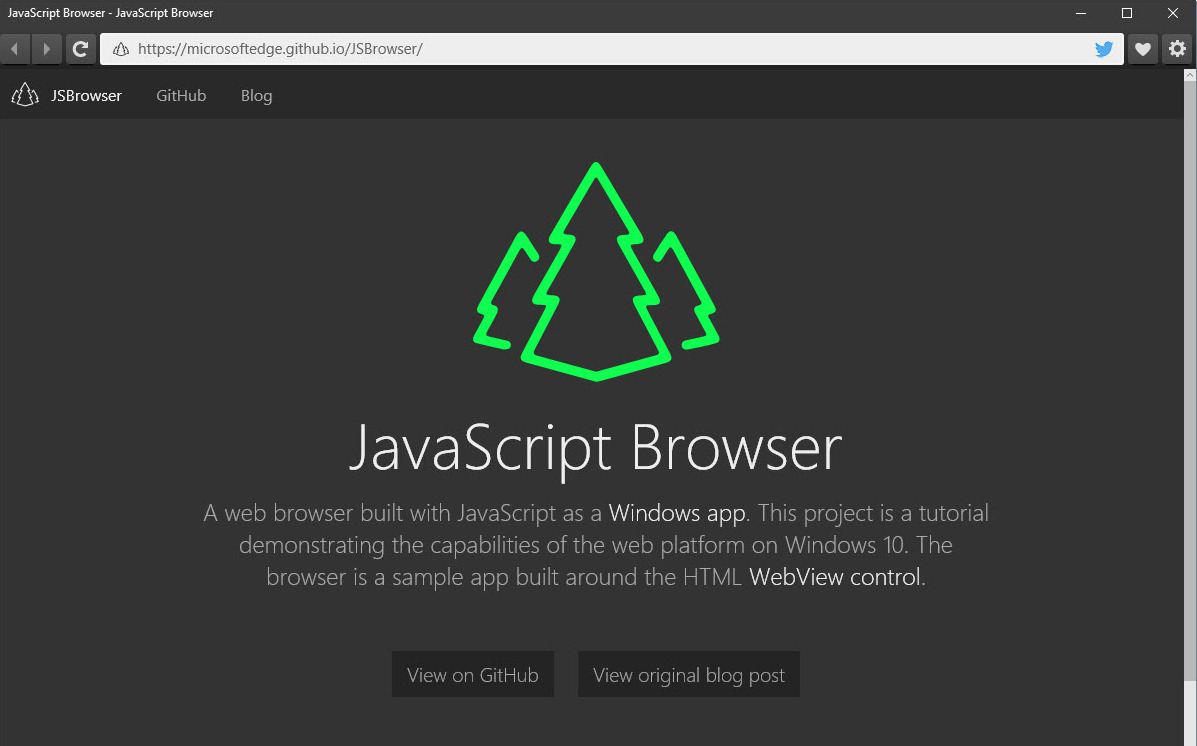
Task: Click the vertical scrollbar track
Action: (x=1189, y=400)
